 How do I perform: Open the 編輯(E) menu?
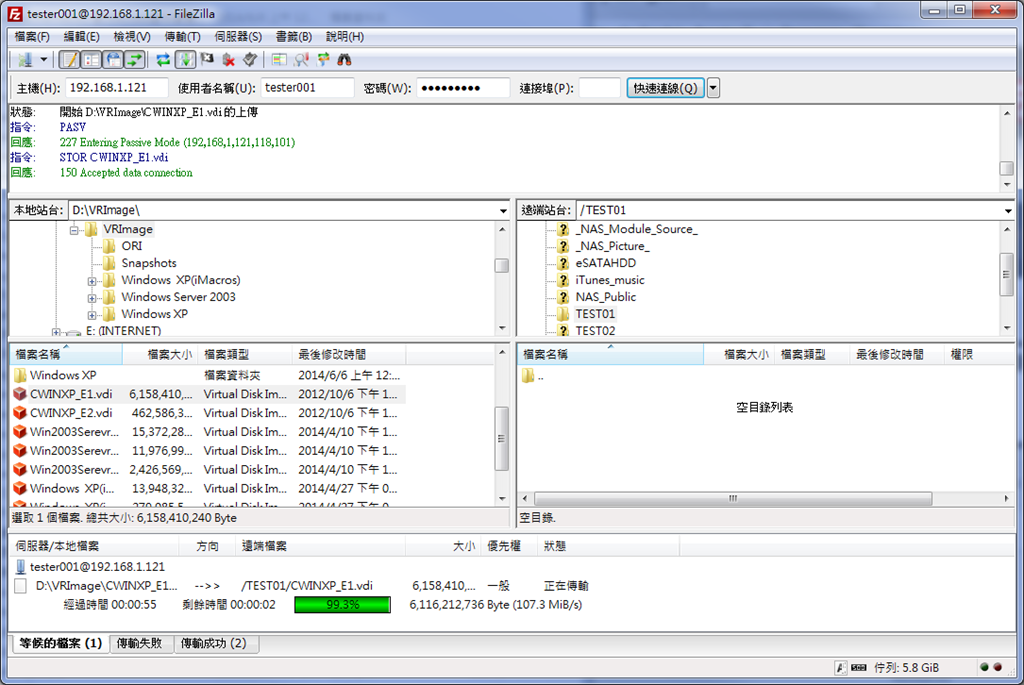(82, 37)
